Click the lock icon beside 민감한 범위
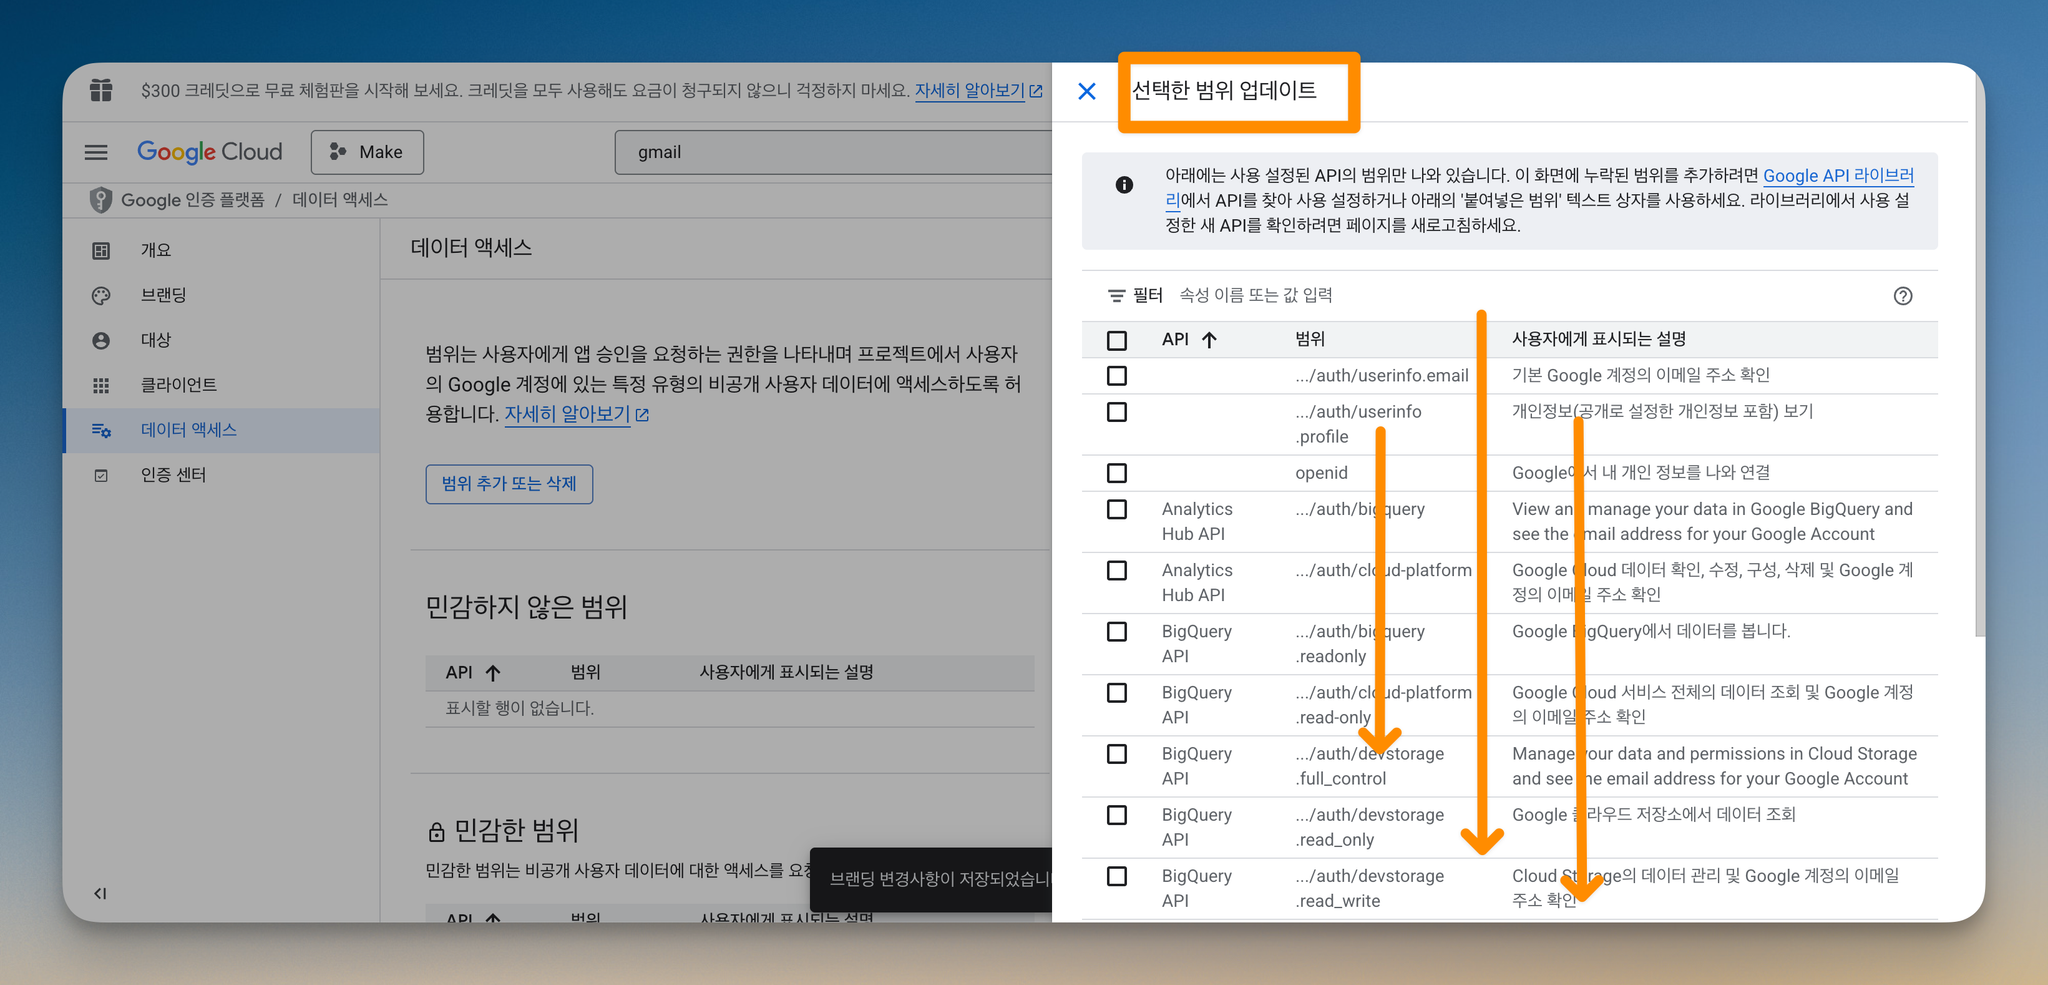 [436, 832]
